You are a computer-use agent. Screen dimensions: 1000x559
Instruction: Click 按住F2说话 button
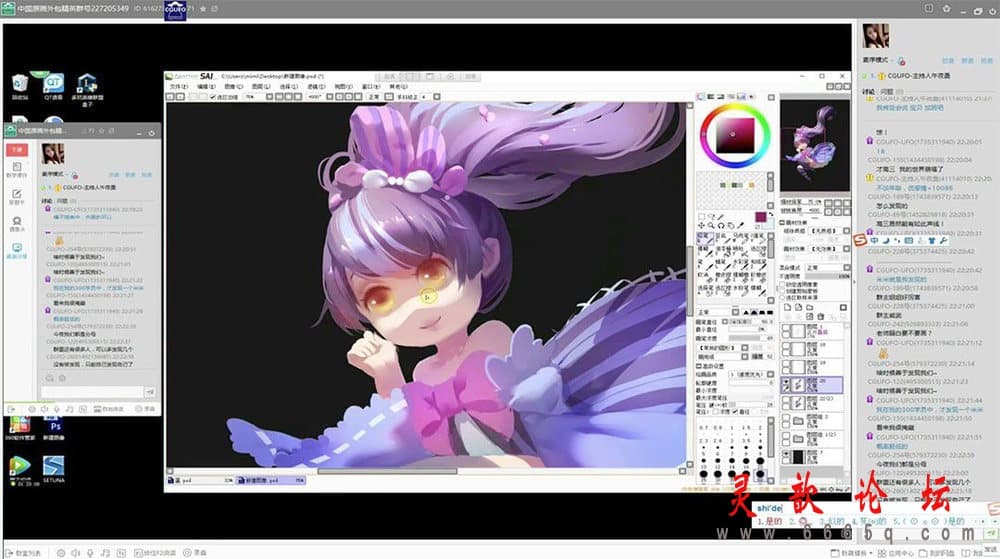pos(154,553)
